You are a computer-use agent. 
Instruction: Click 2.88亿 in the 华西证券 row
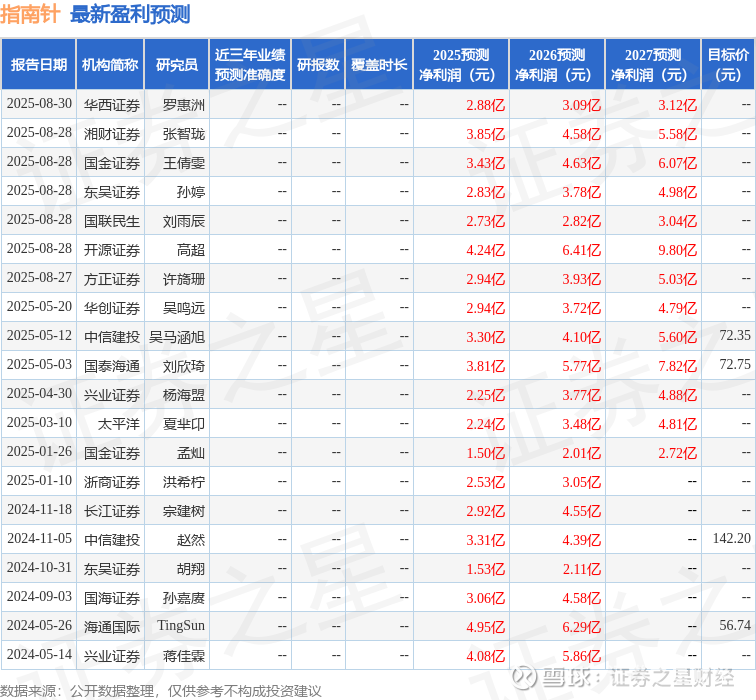click(486, 105)
